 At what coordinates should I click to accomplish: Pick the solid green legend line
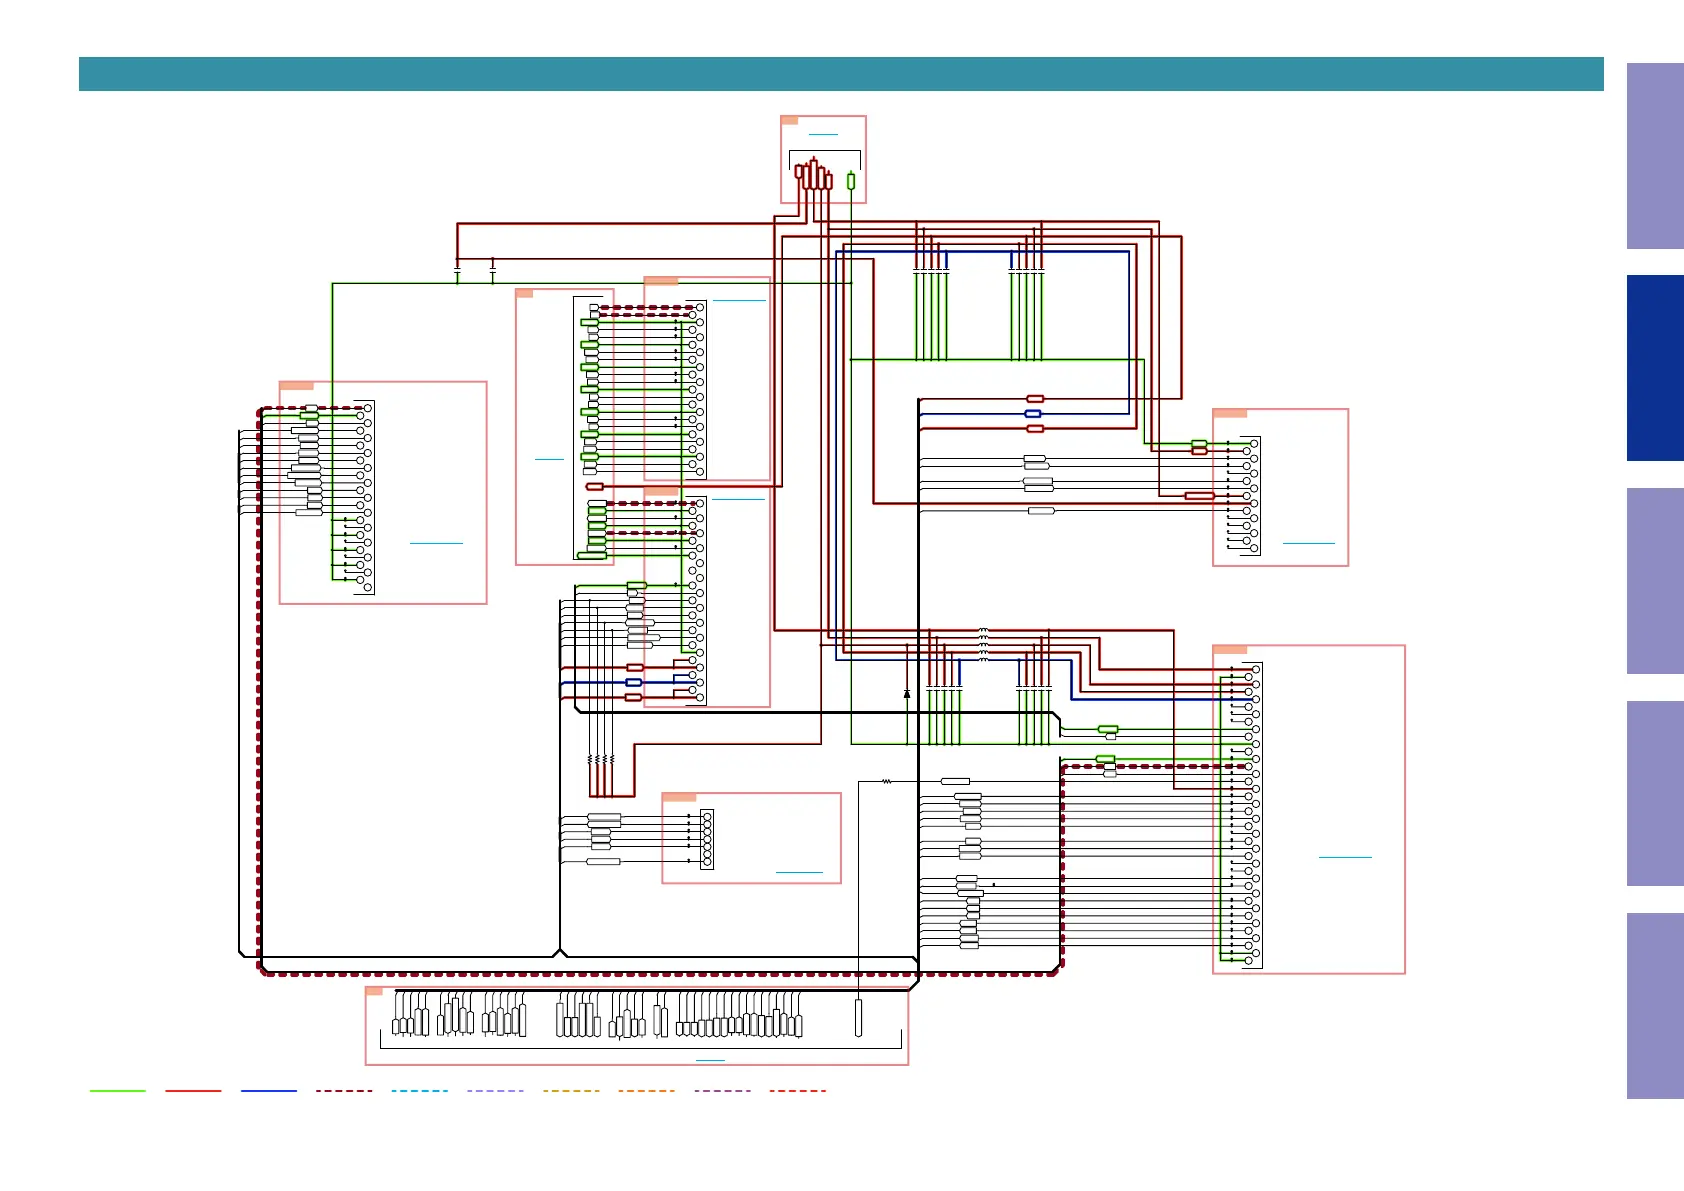tap(117, 1091)
